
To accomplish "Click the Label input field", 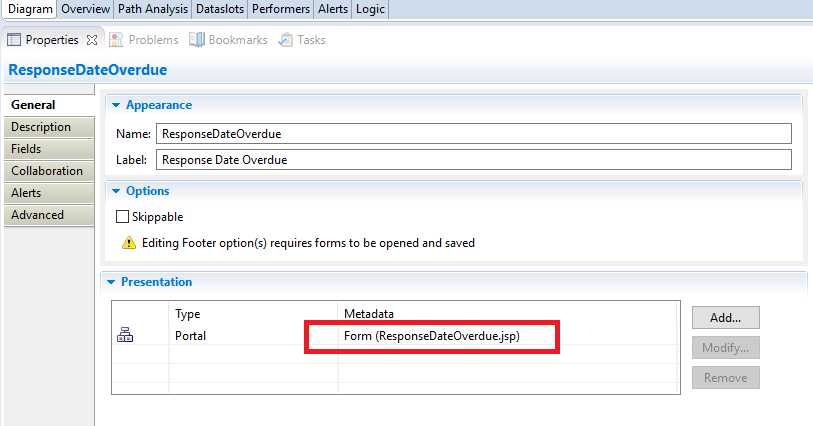I will (x=474, y=160).
